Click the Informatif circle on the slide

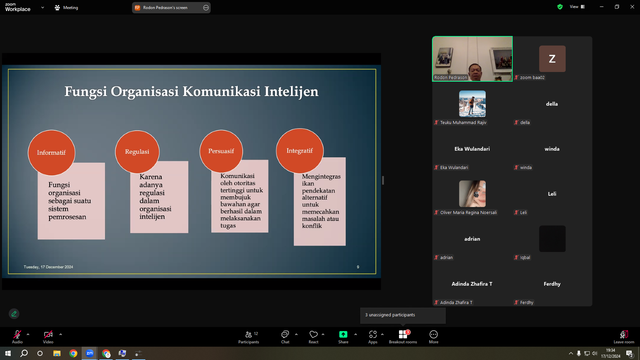coord(51,153)
